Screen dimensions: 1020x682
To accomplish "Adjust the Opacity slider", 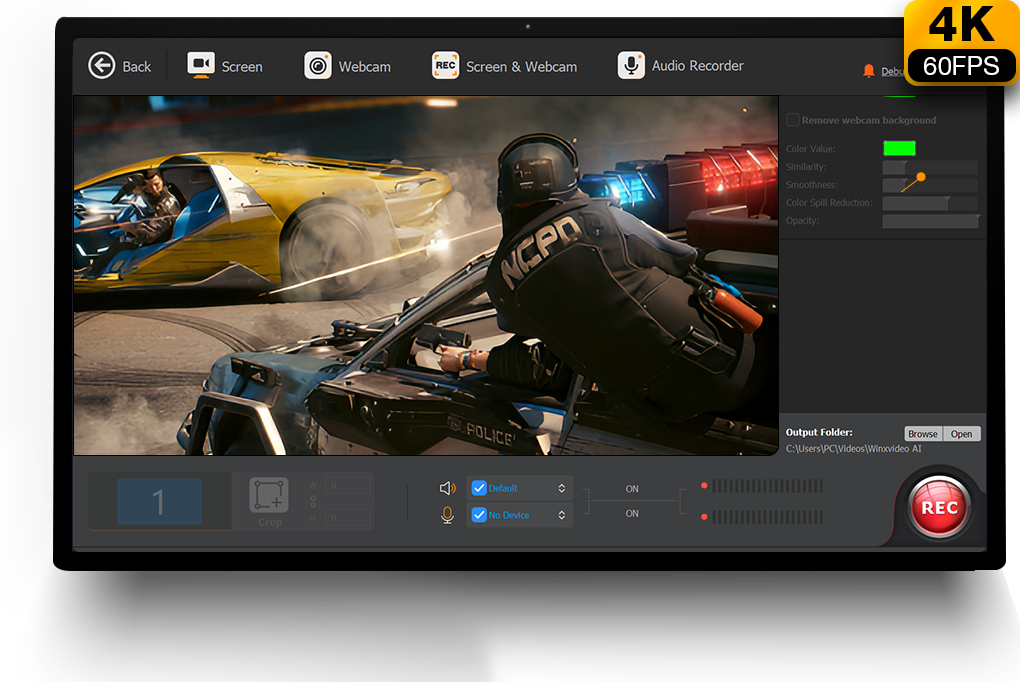I will point(930,221).
